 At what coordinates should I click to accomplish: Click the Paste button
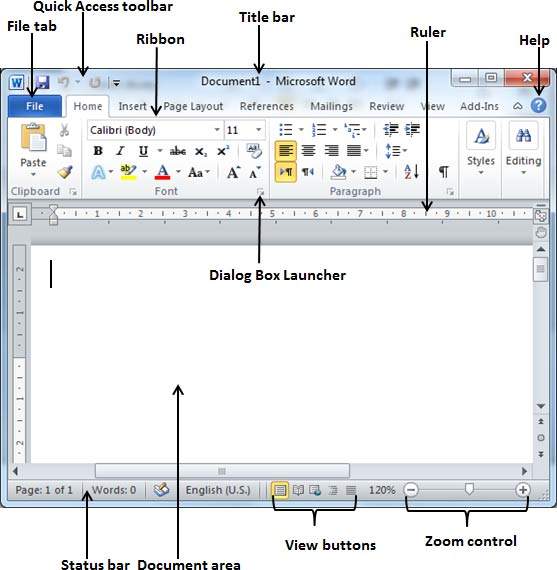33,150
